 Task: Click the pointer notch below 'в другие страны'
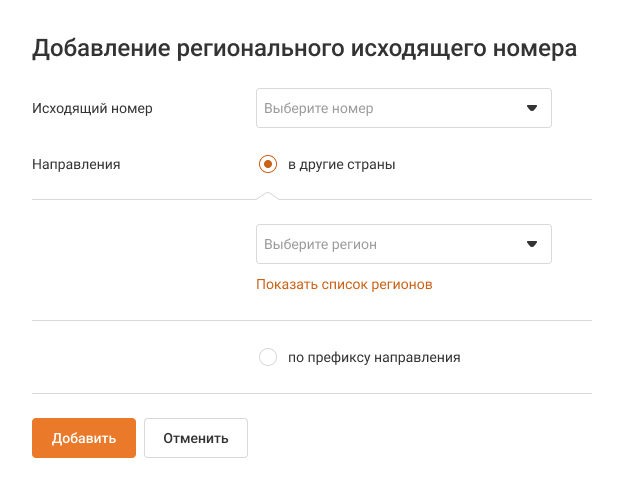(267, 194)
